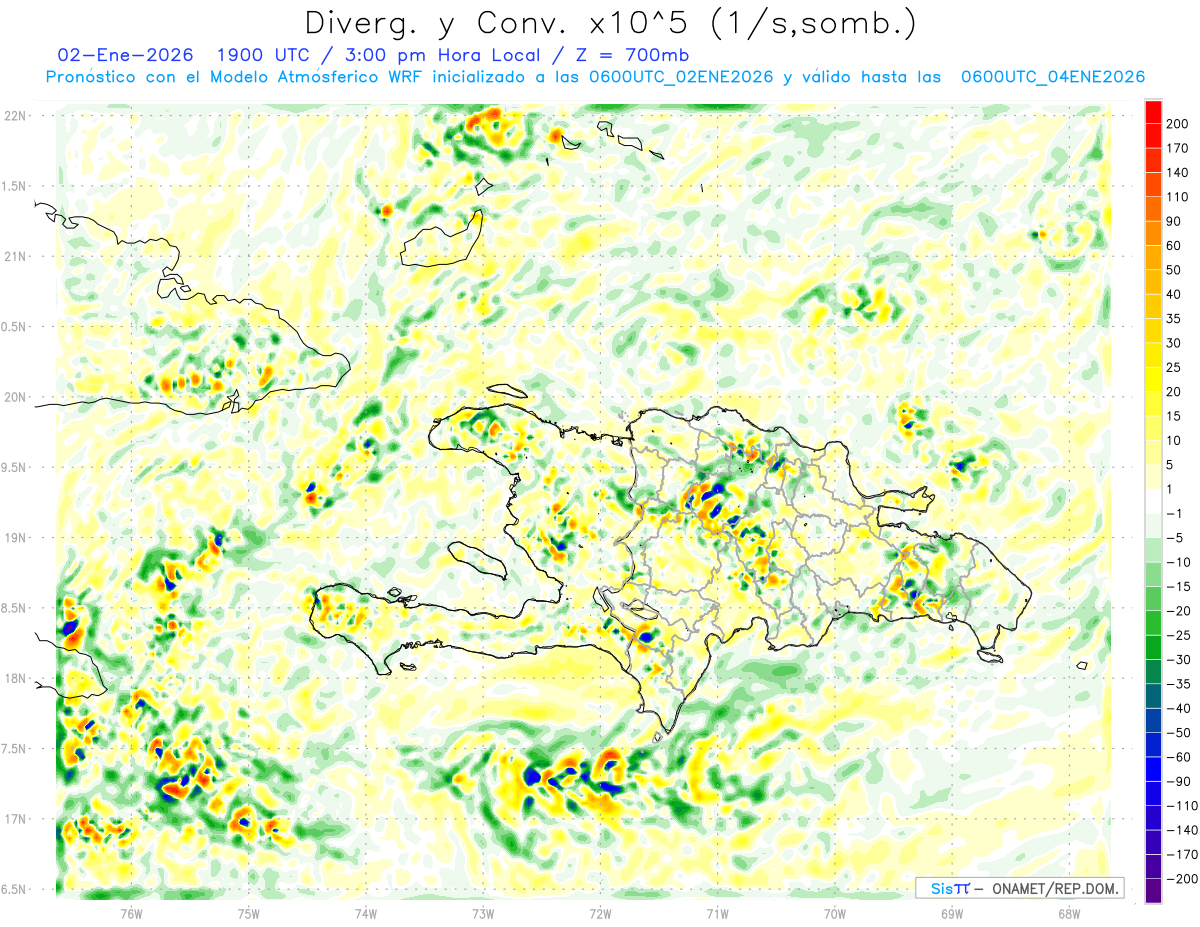
Task: Click the '200' colorbar label
Action: point(1177,124)
